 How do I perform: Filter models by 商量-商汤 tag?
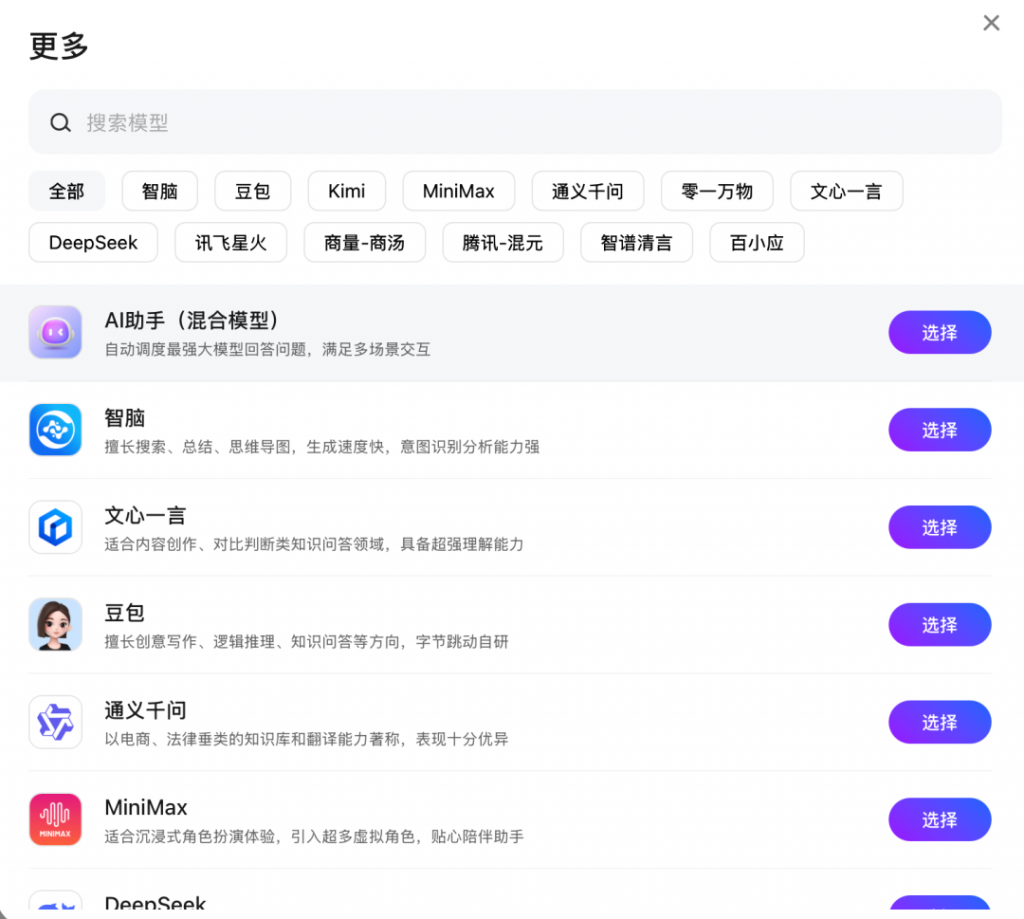point(364,242)
